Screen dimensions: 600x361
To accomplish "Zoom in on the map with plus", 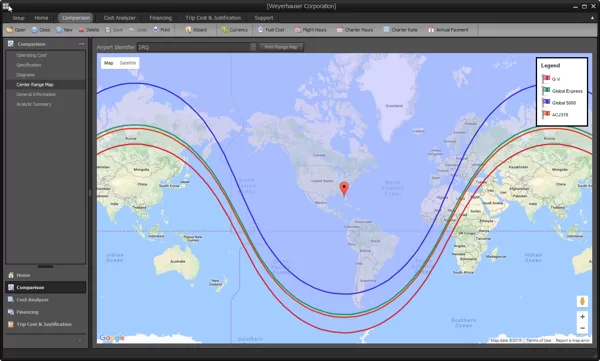I will [x=582, y=317].
